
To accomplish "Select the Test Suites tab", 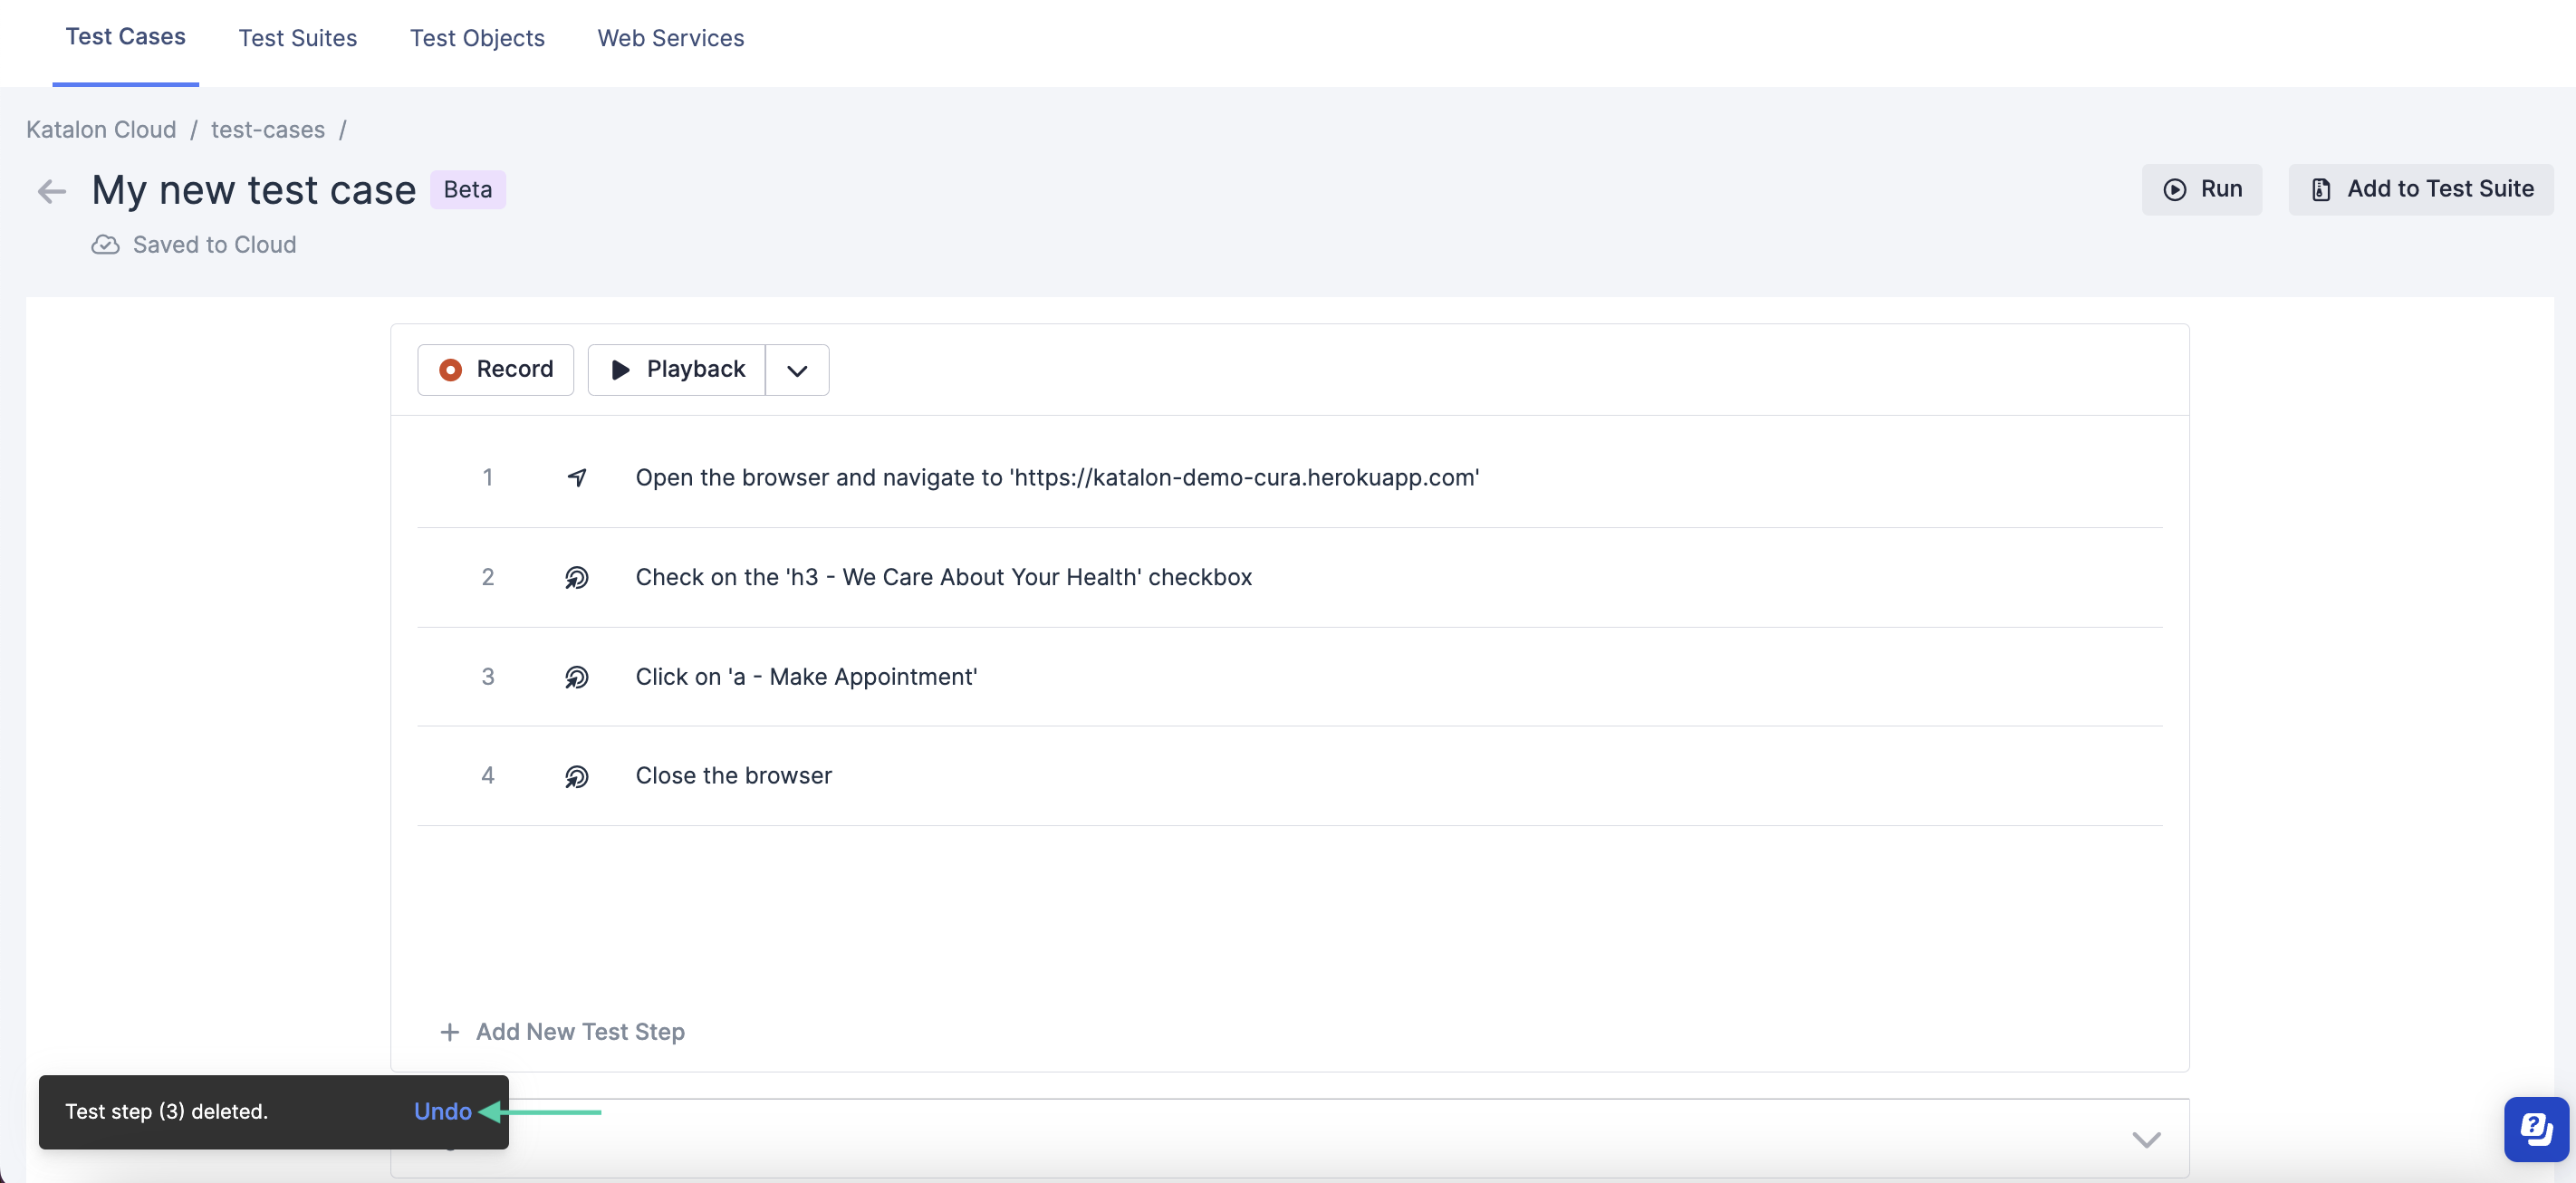I will coord(297,36).
